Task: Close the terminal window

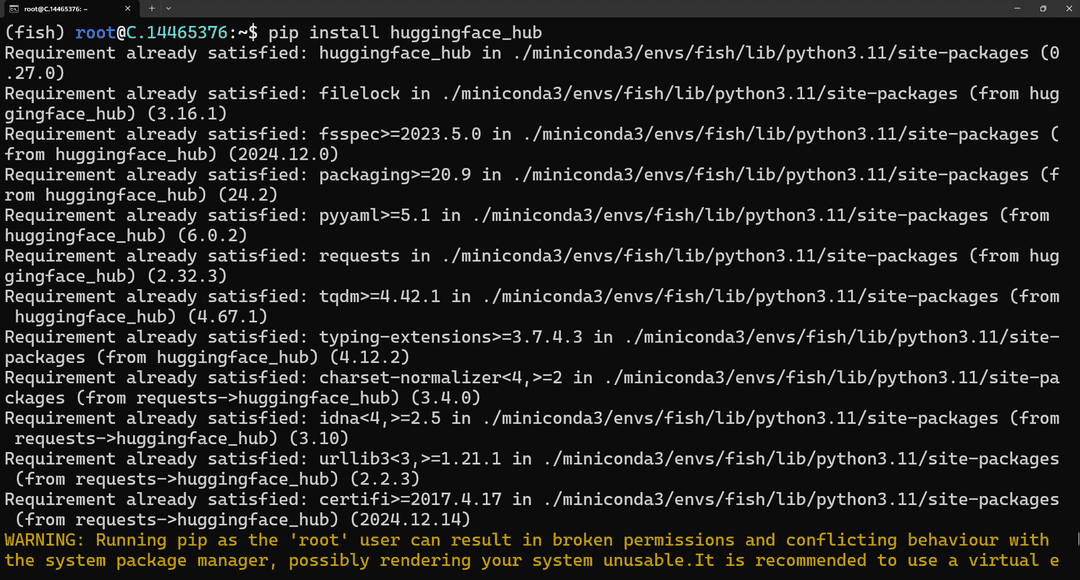Action: 1068,8
